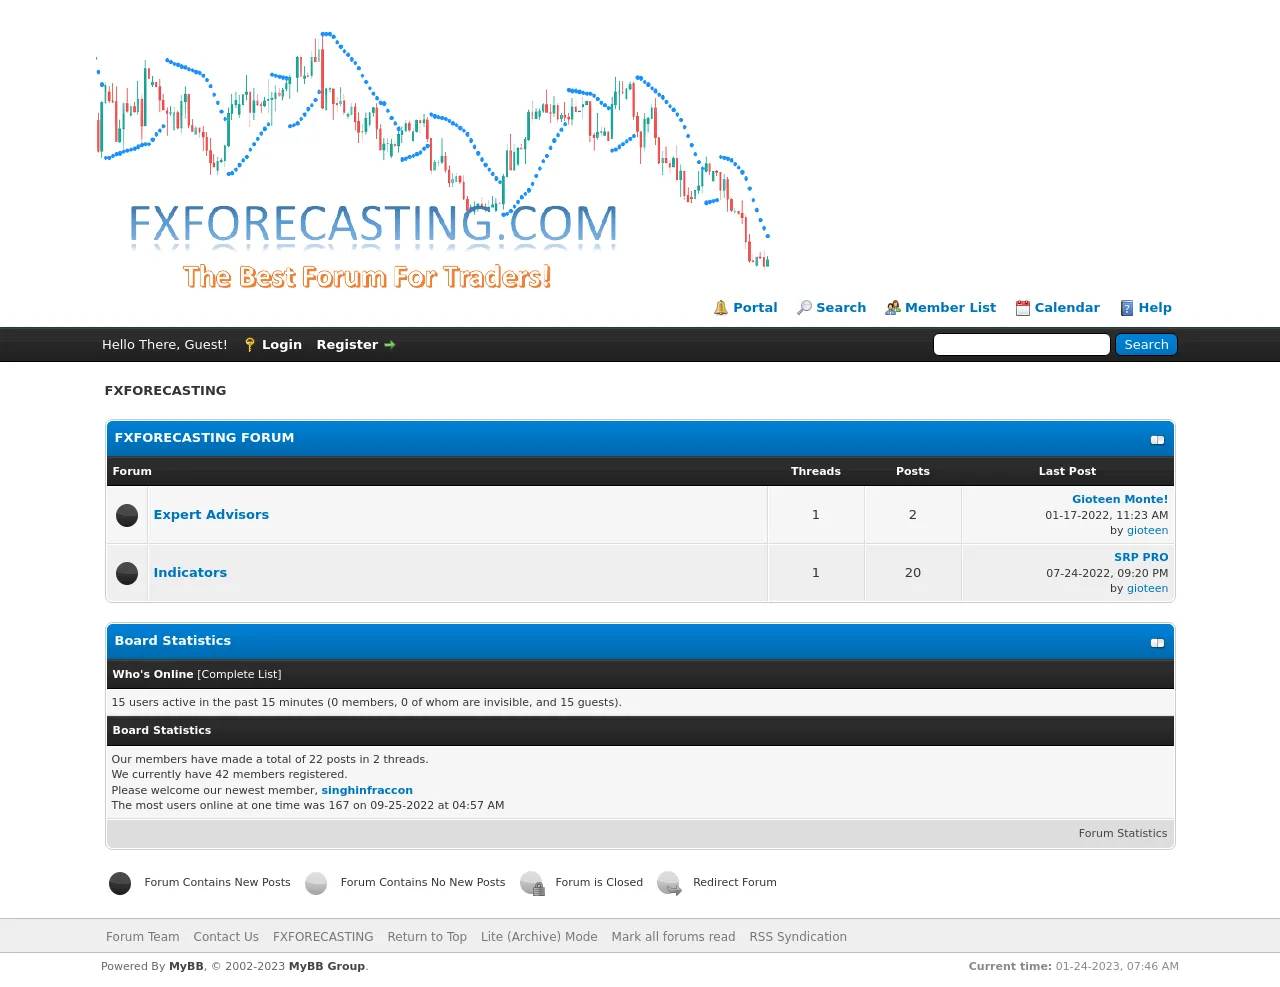The height and width of the screenshot is (987, 1280).
Task: Focus the search text field
Action: point(1022,345)
